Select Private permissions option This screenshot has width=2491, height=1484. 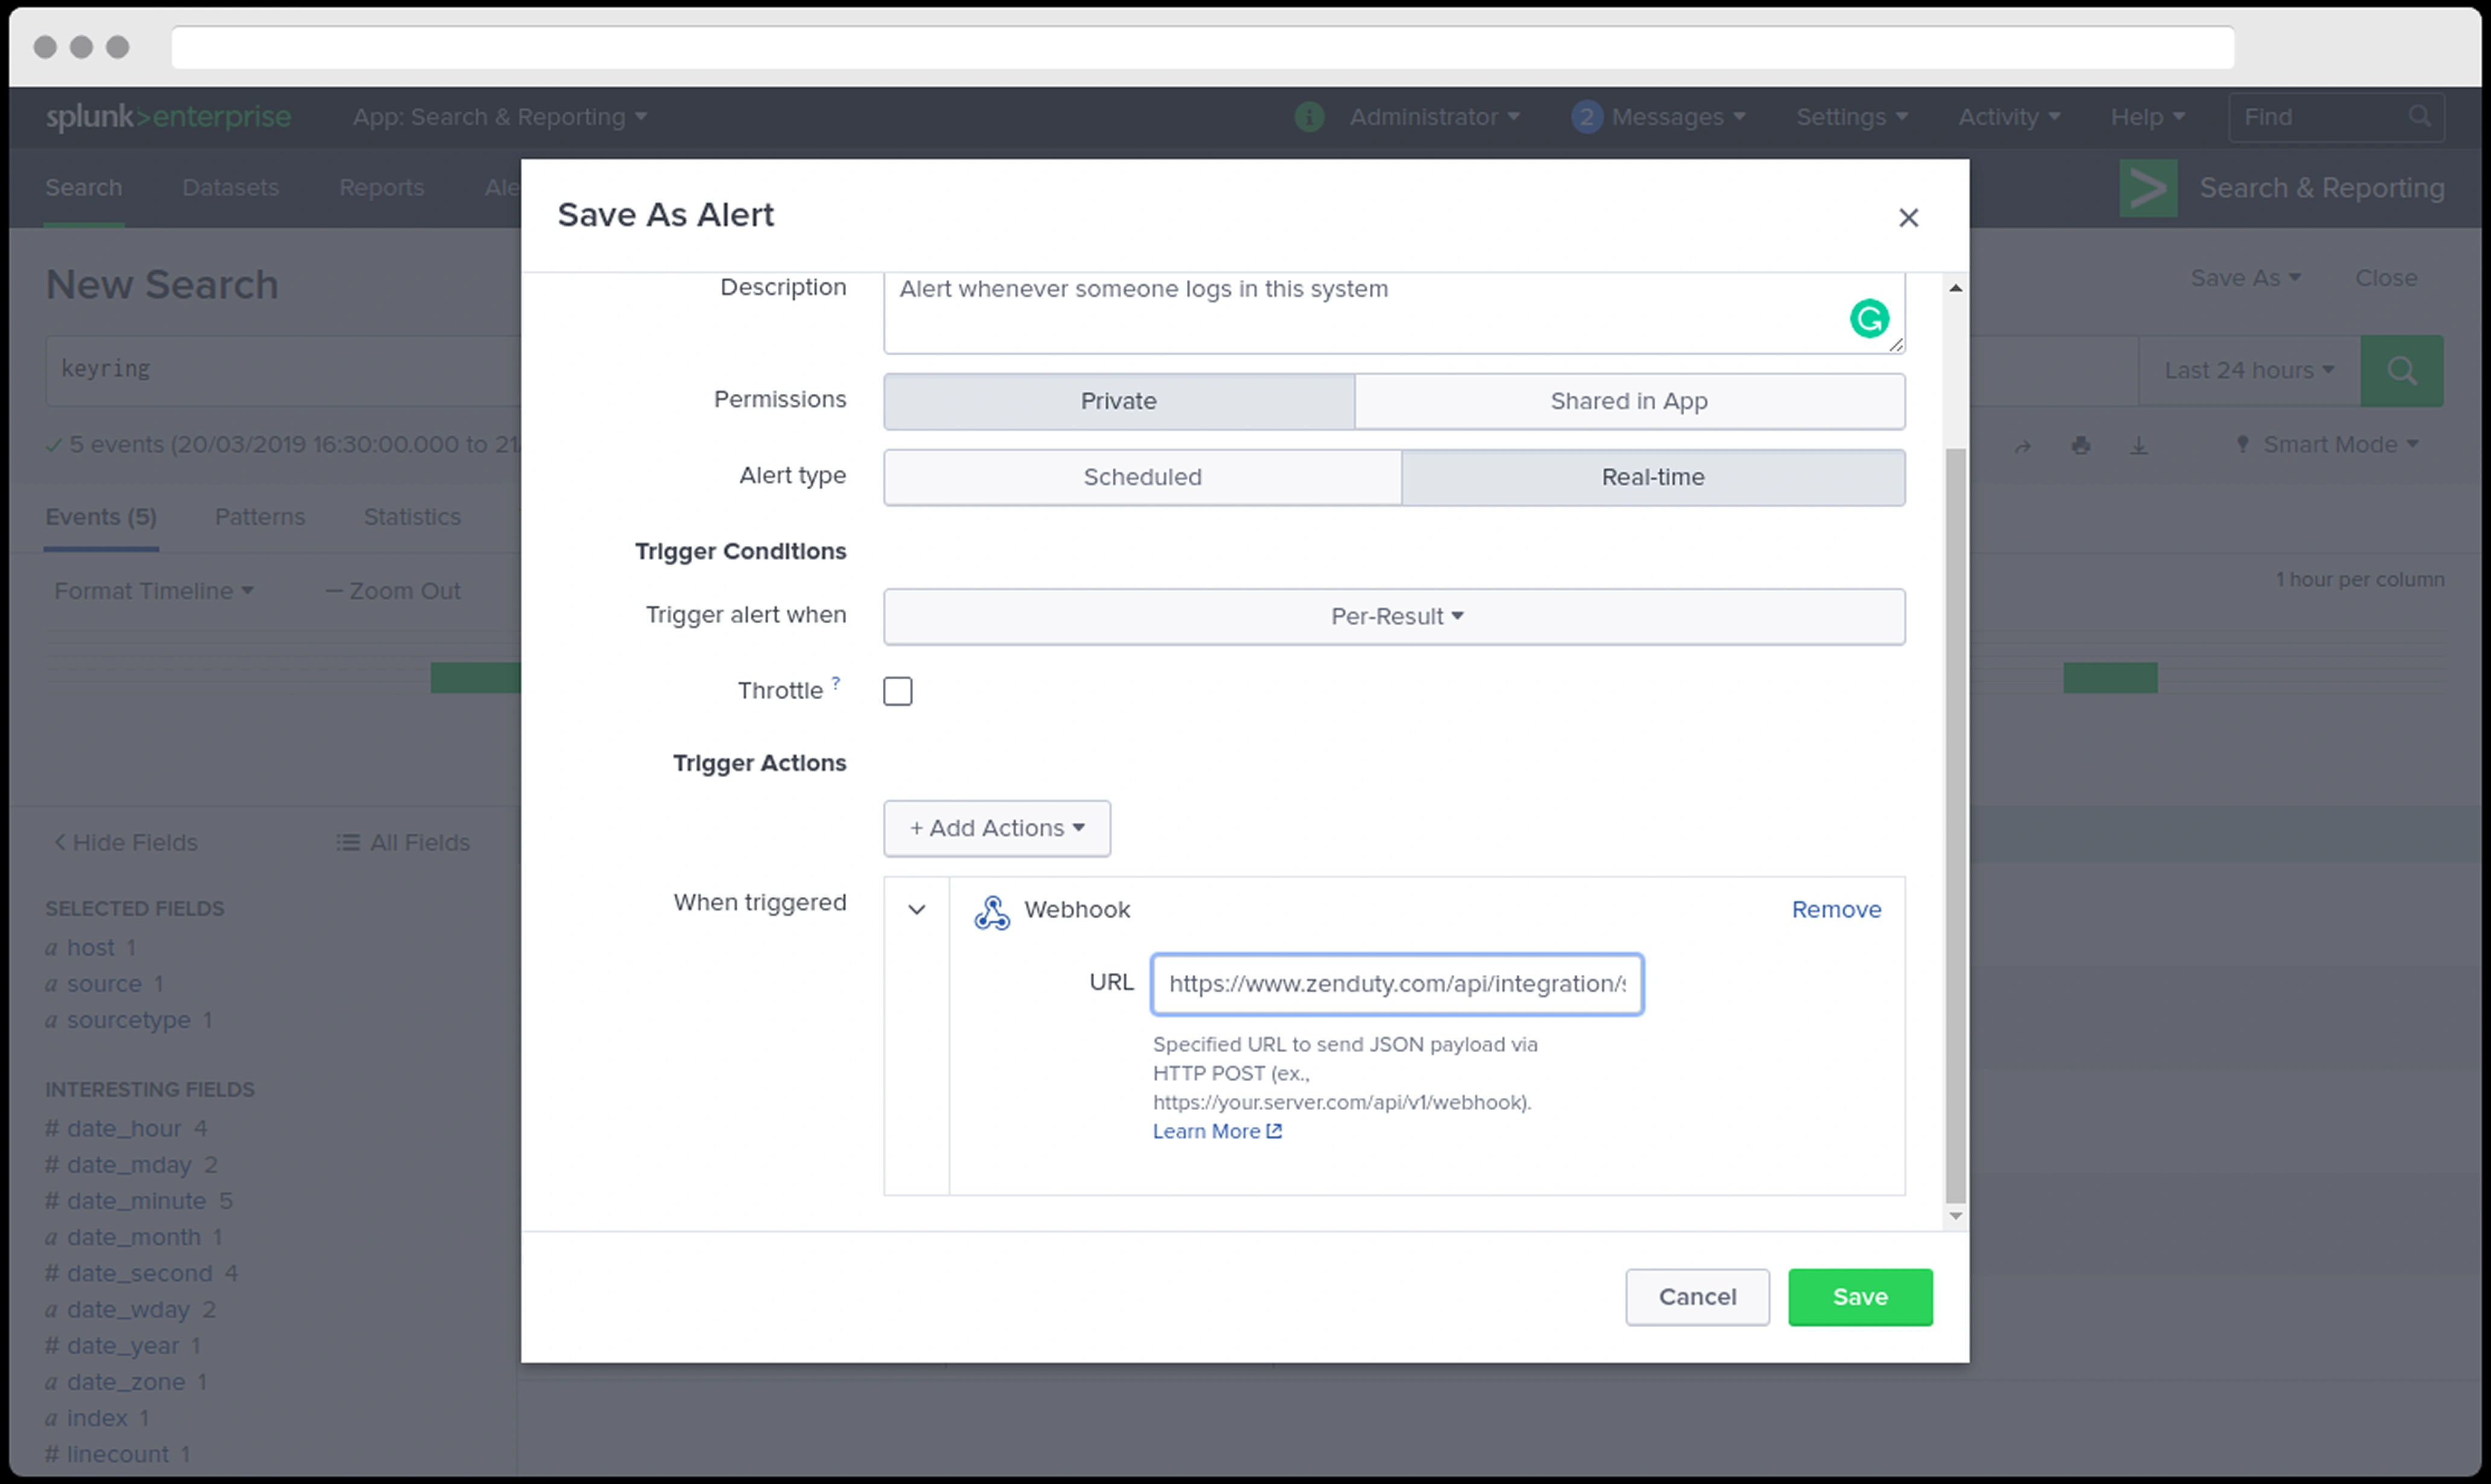coord(1118,402)
